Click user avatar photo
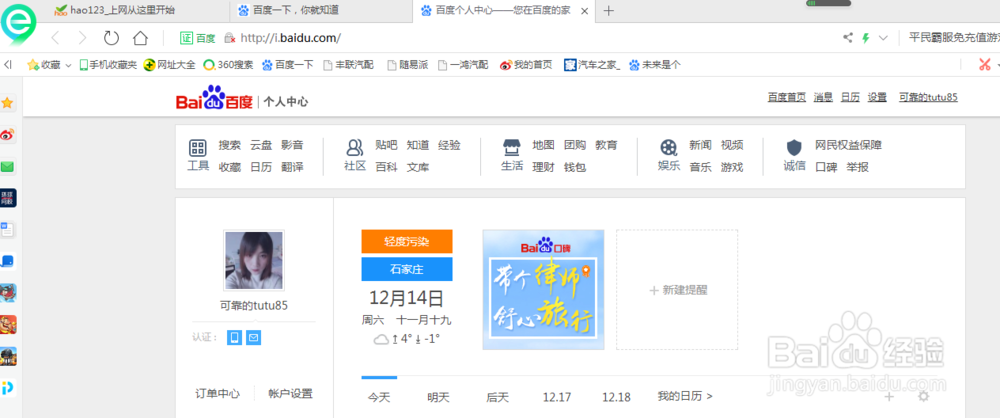 tap(254, 260)
